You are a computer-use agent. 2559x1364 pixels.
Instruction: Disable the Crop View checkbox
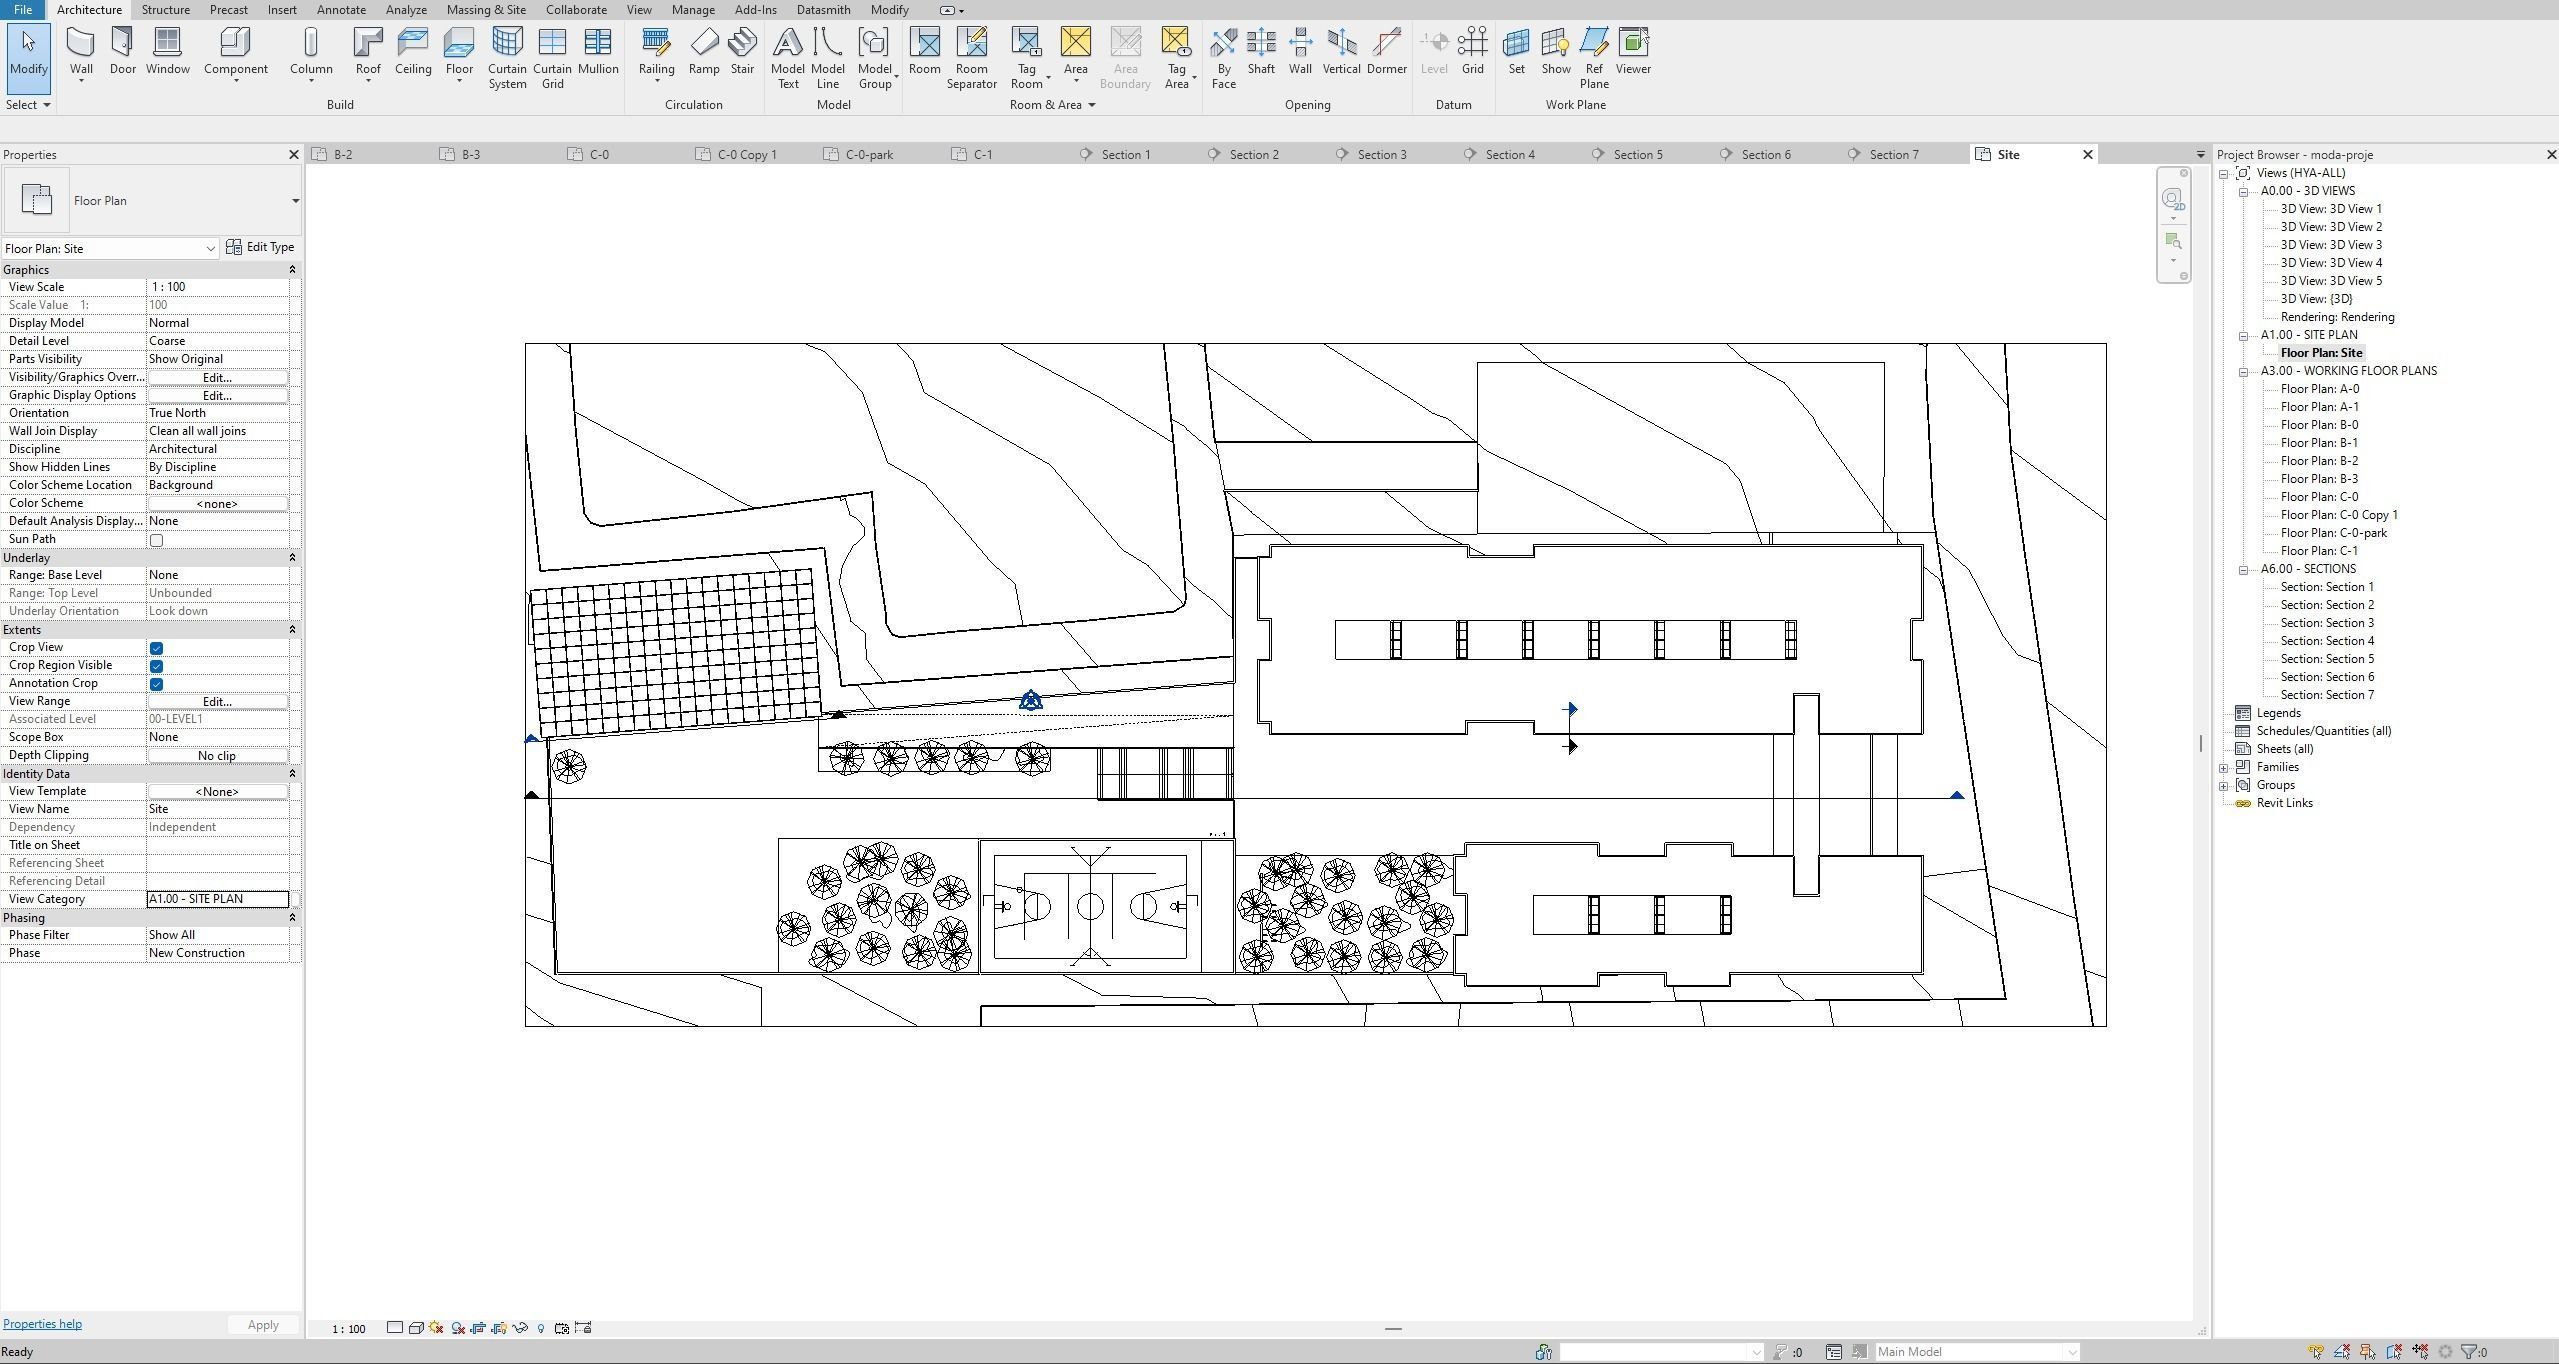(x=156, y=647)
